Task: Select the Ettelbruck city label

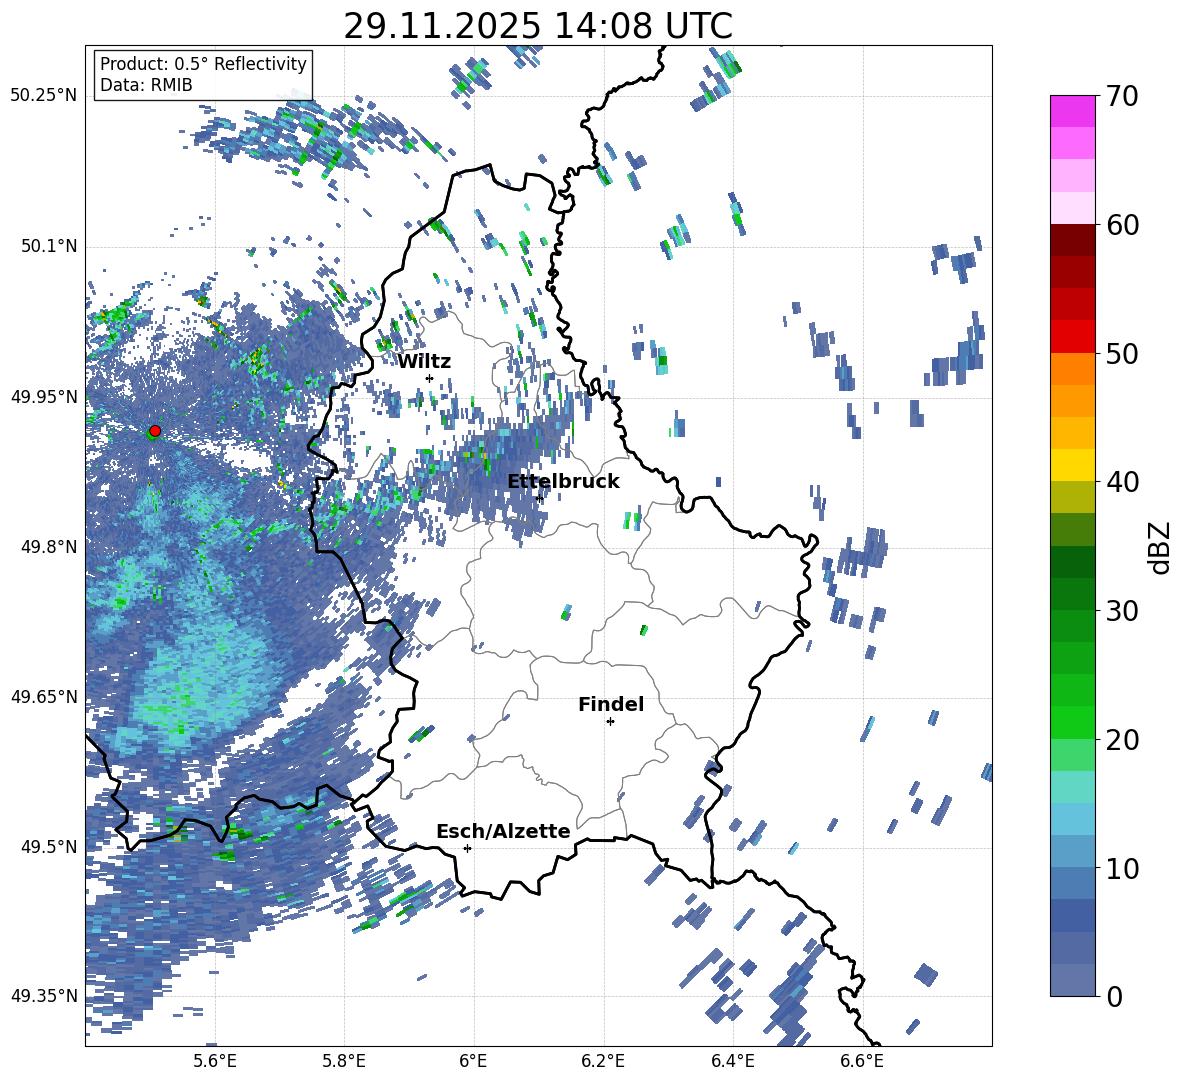Action: point(563,482)
